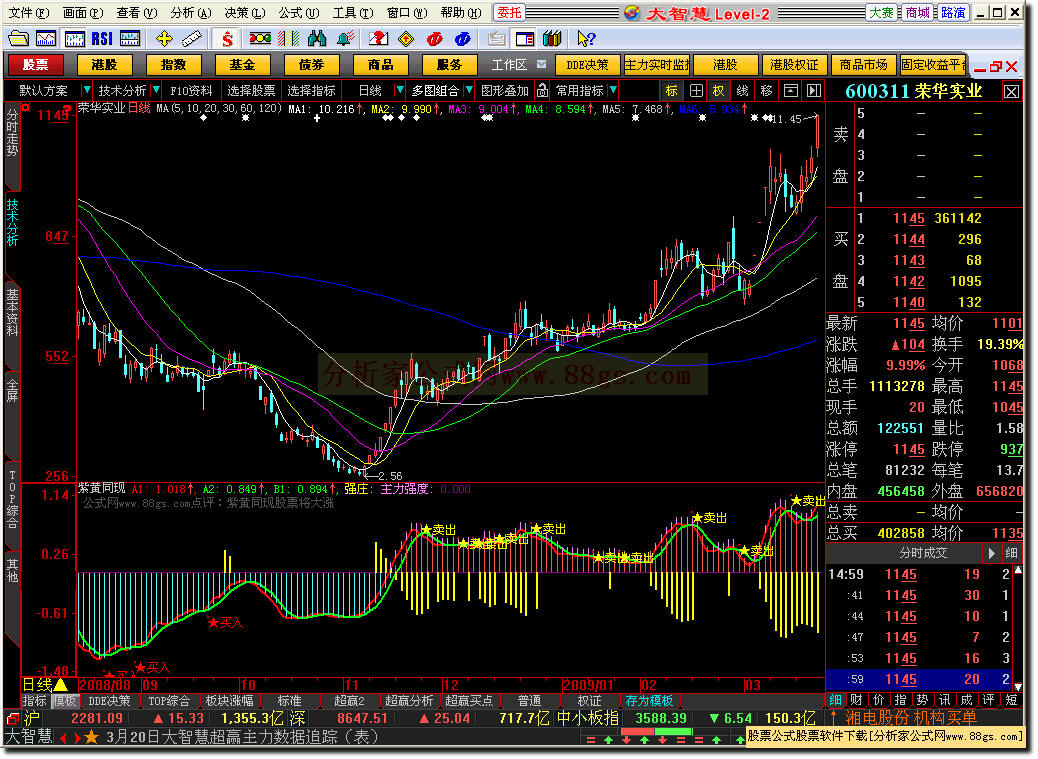Image resolution: width=1038 pixels, height=759 pixels.
Task: Click the framed up-arrow icon in chart bar
Action: point(790,91)
